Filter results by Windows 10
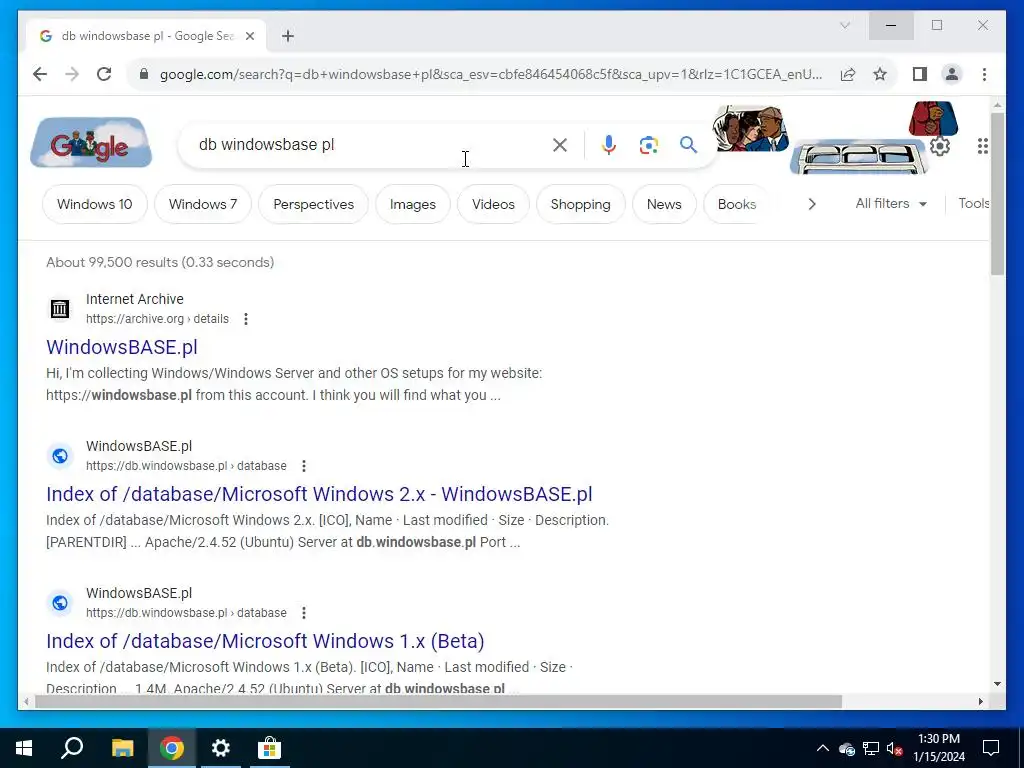The height and width of the screenshot is (768, 1024). (x=95, y=204)
